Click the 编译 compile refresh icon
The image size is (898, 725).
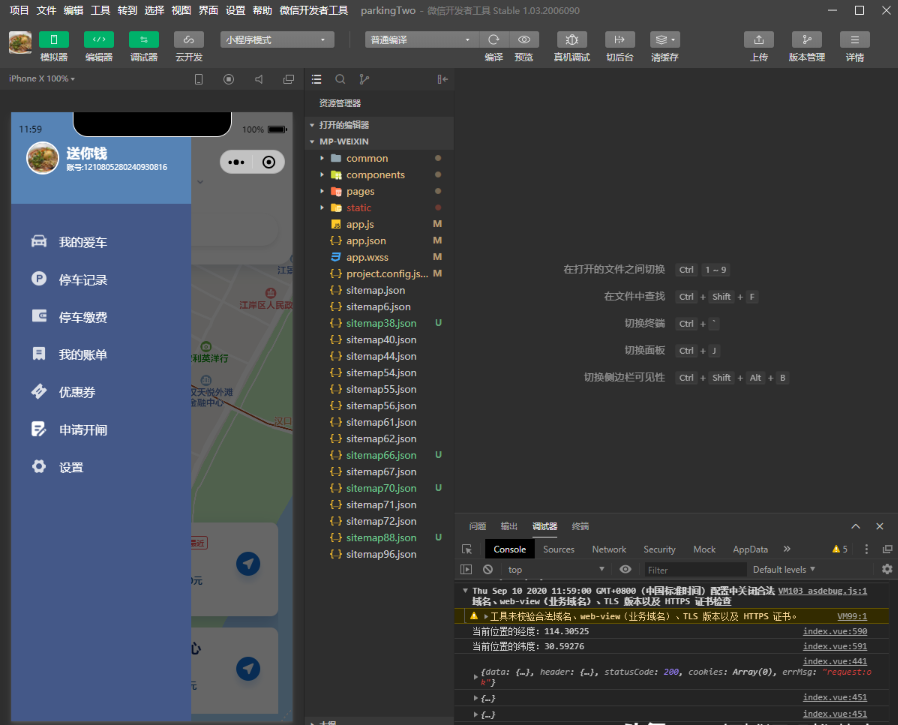(x=493, y=39)
